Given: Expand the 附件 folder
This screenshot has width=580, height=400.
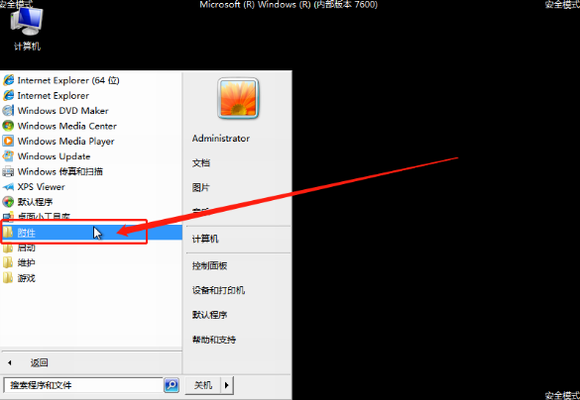Looking at the screenshot, I should tap(91, 232).
